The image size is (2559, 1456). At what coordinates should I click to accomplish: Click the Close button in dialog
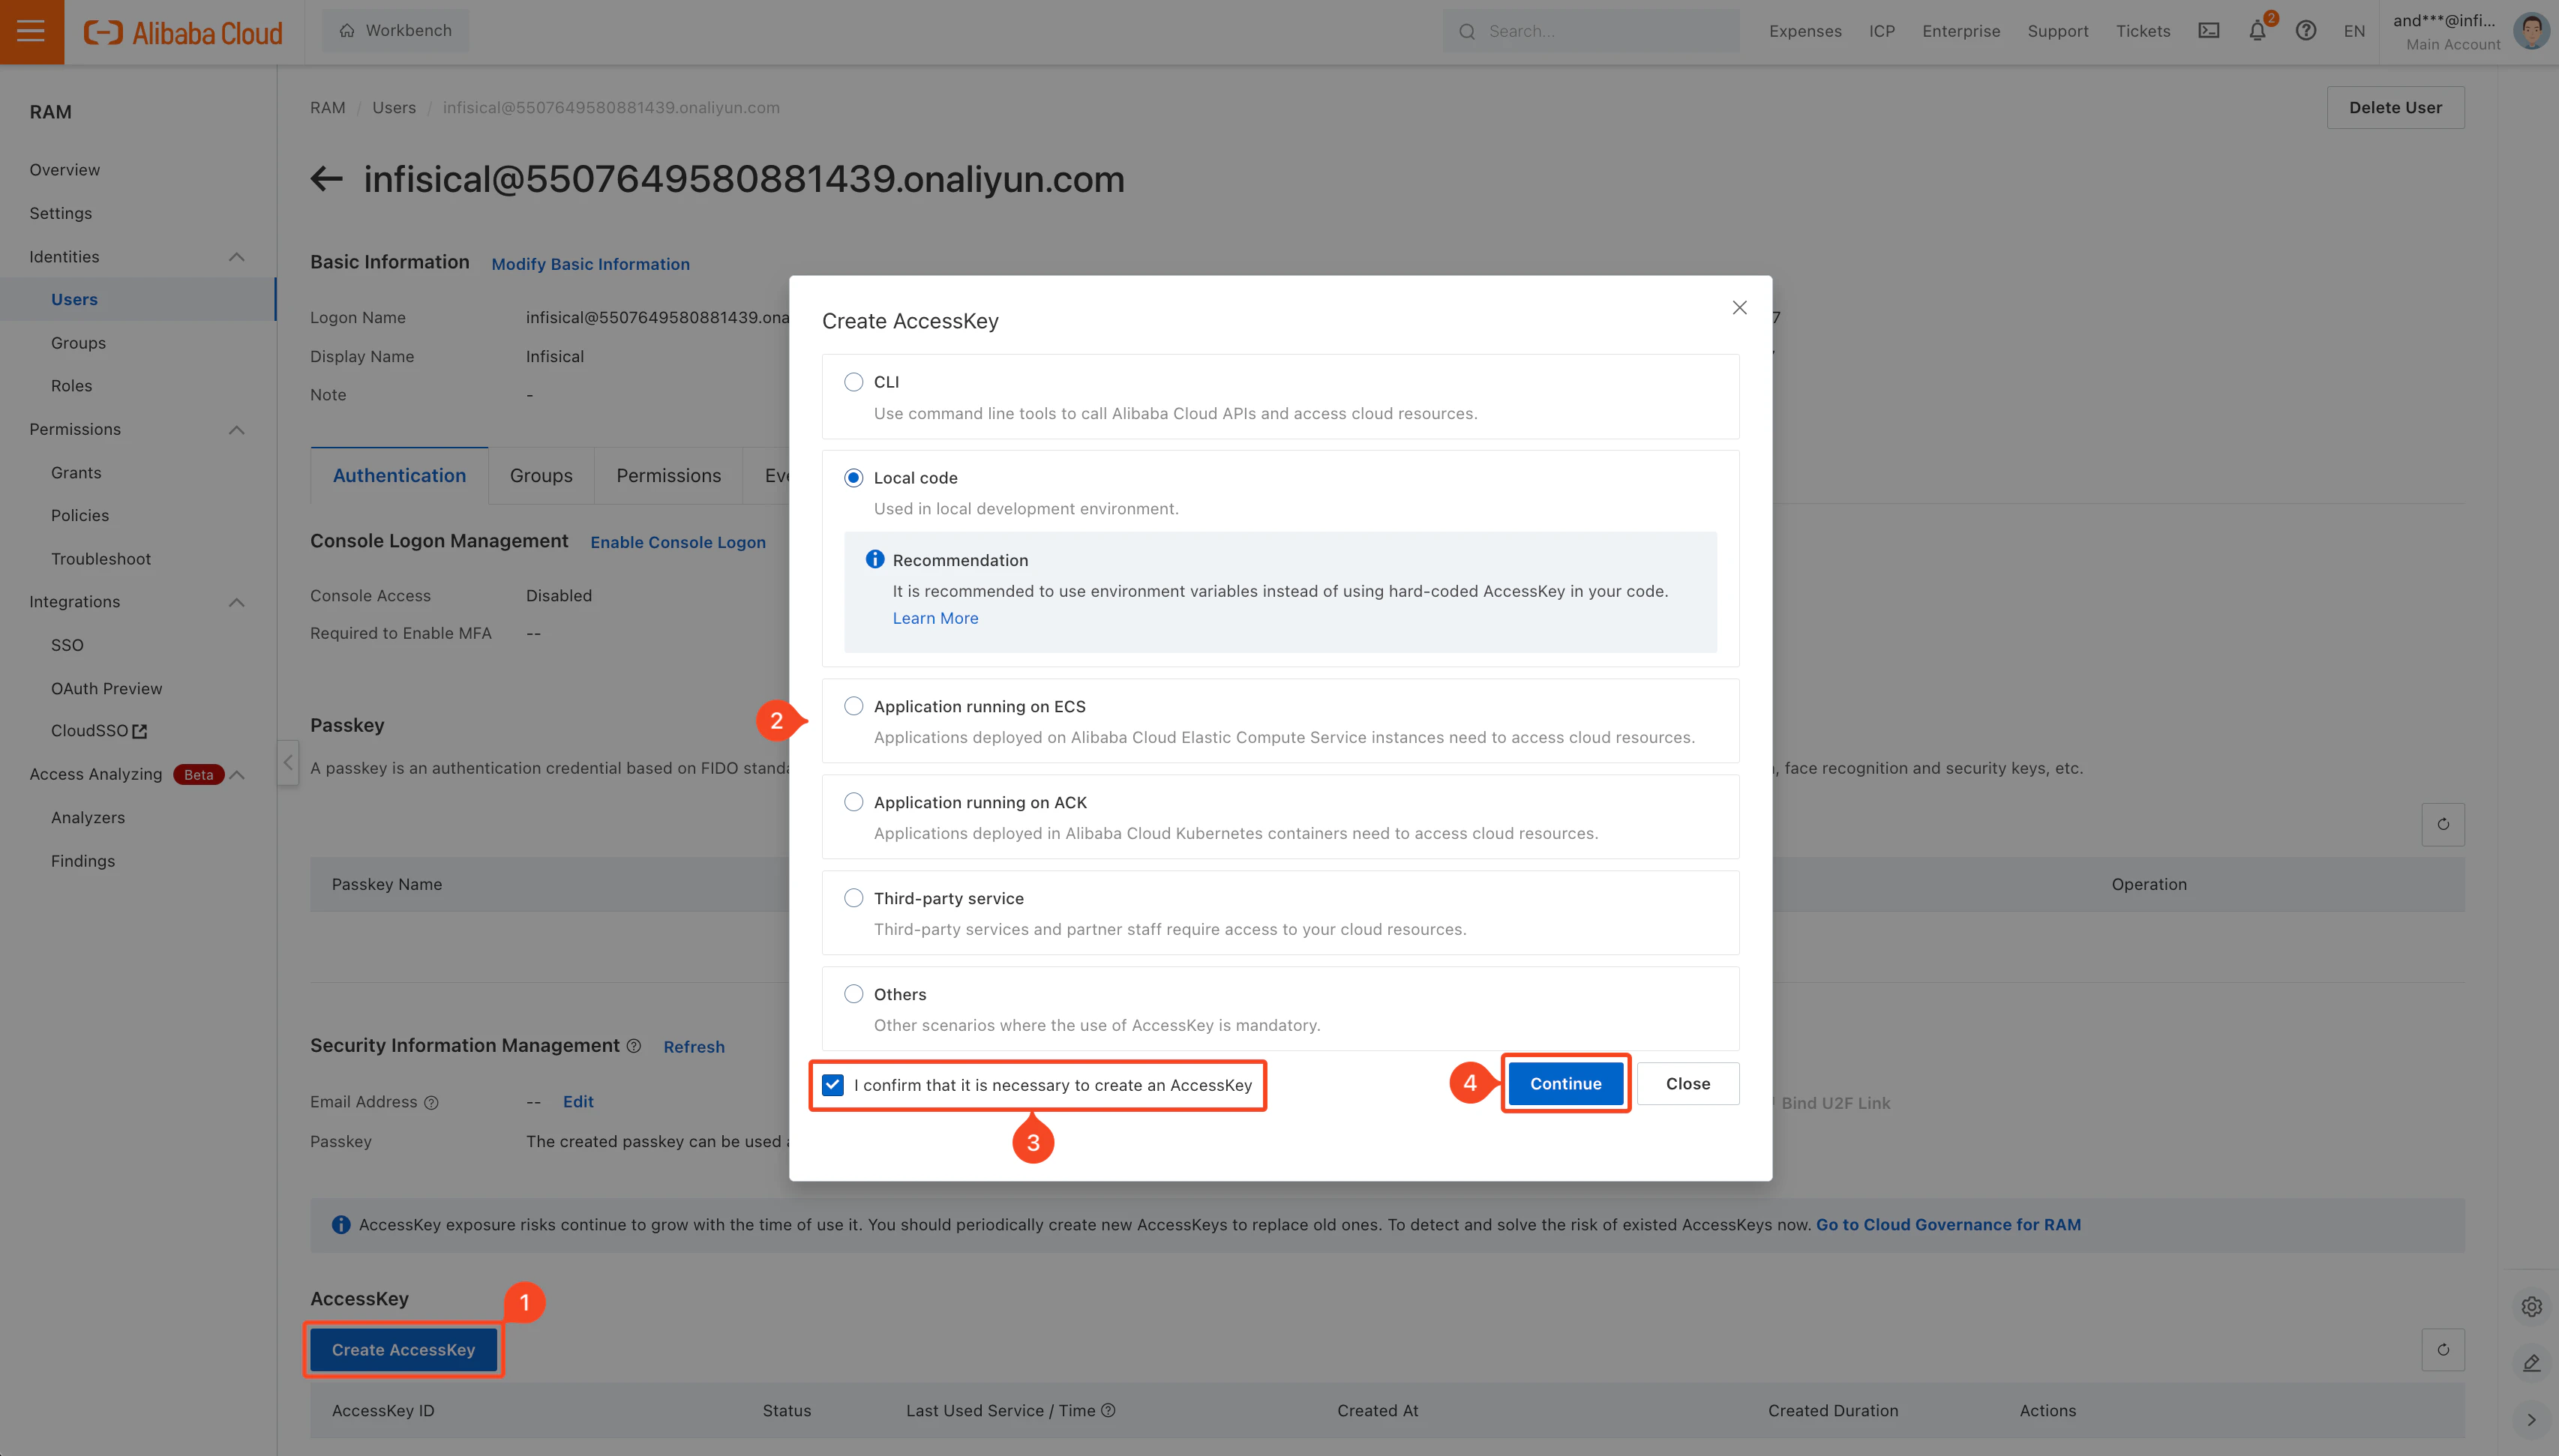click(x=1688, y=1084)
